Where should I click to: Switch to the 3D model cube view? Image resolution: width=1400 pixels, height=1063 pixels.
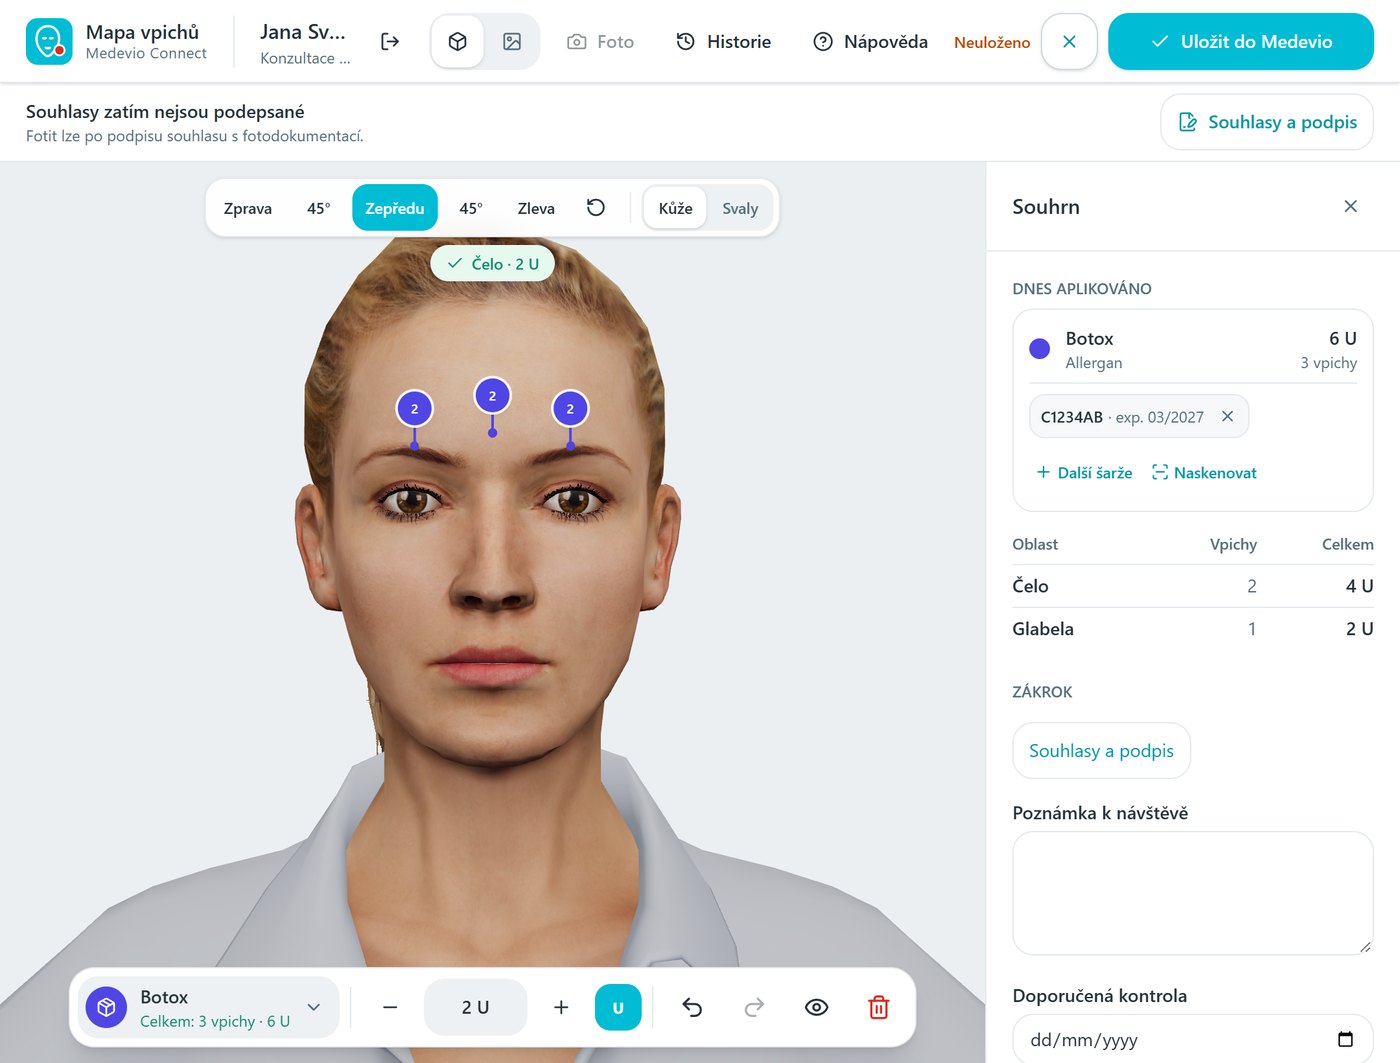pyautogui.click(x=458, y=42)
